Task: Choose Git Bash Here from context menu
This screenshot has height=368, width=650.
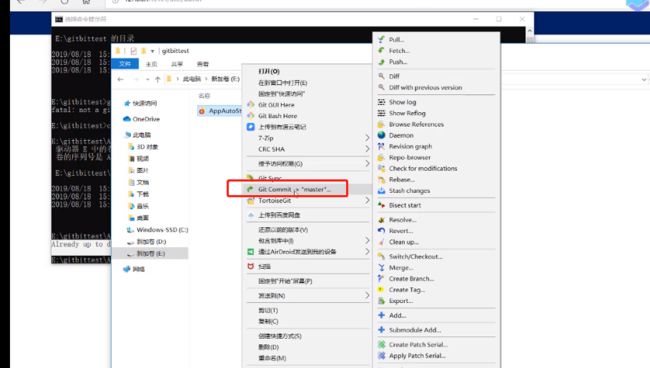Action: (307, 116)
